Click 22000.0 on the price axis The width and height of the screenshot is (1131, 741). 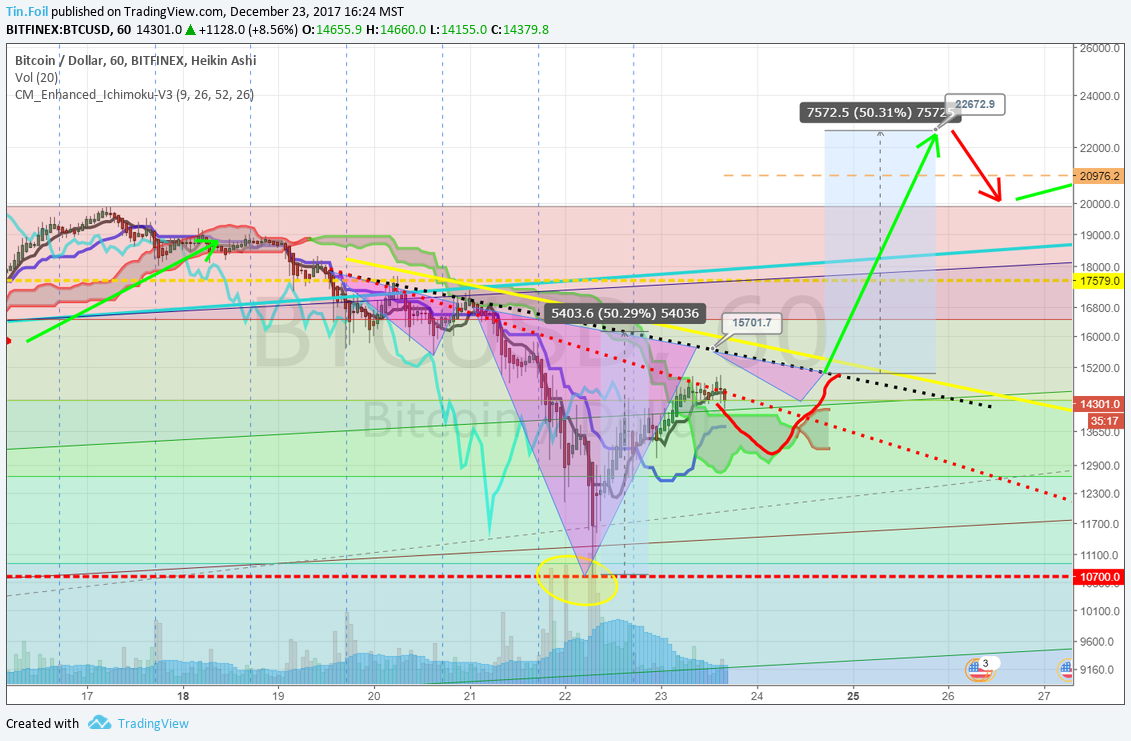pyautogui.click(x=1100, y=148)
